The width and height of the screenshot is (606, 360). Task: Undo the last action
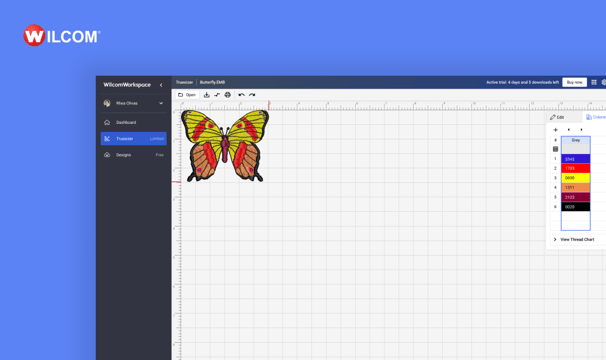pos(242,95)
